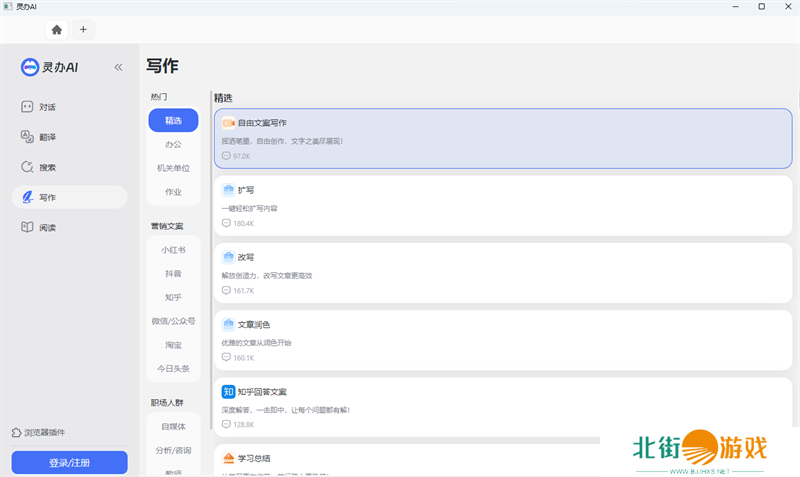Click the home tab icon
The height and width of the screenshot is (477, 800).
point(57,30)
